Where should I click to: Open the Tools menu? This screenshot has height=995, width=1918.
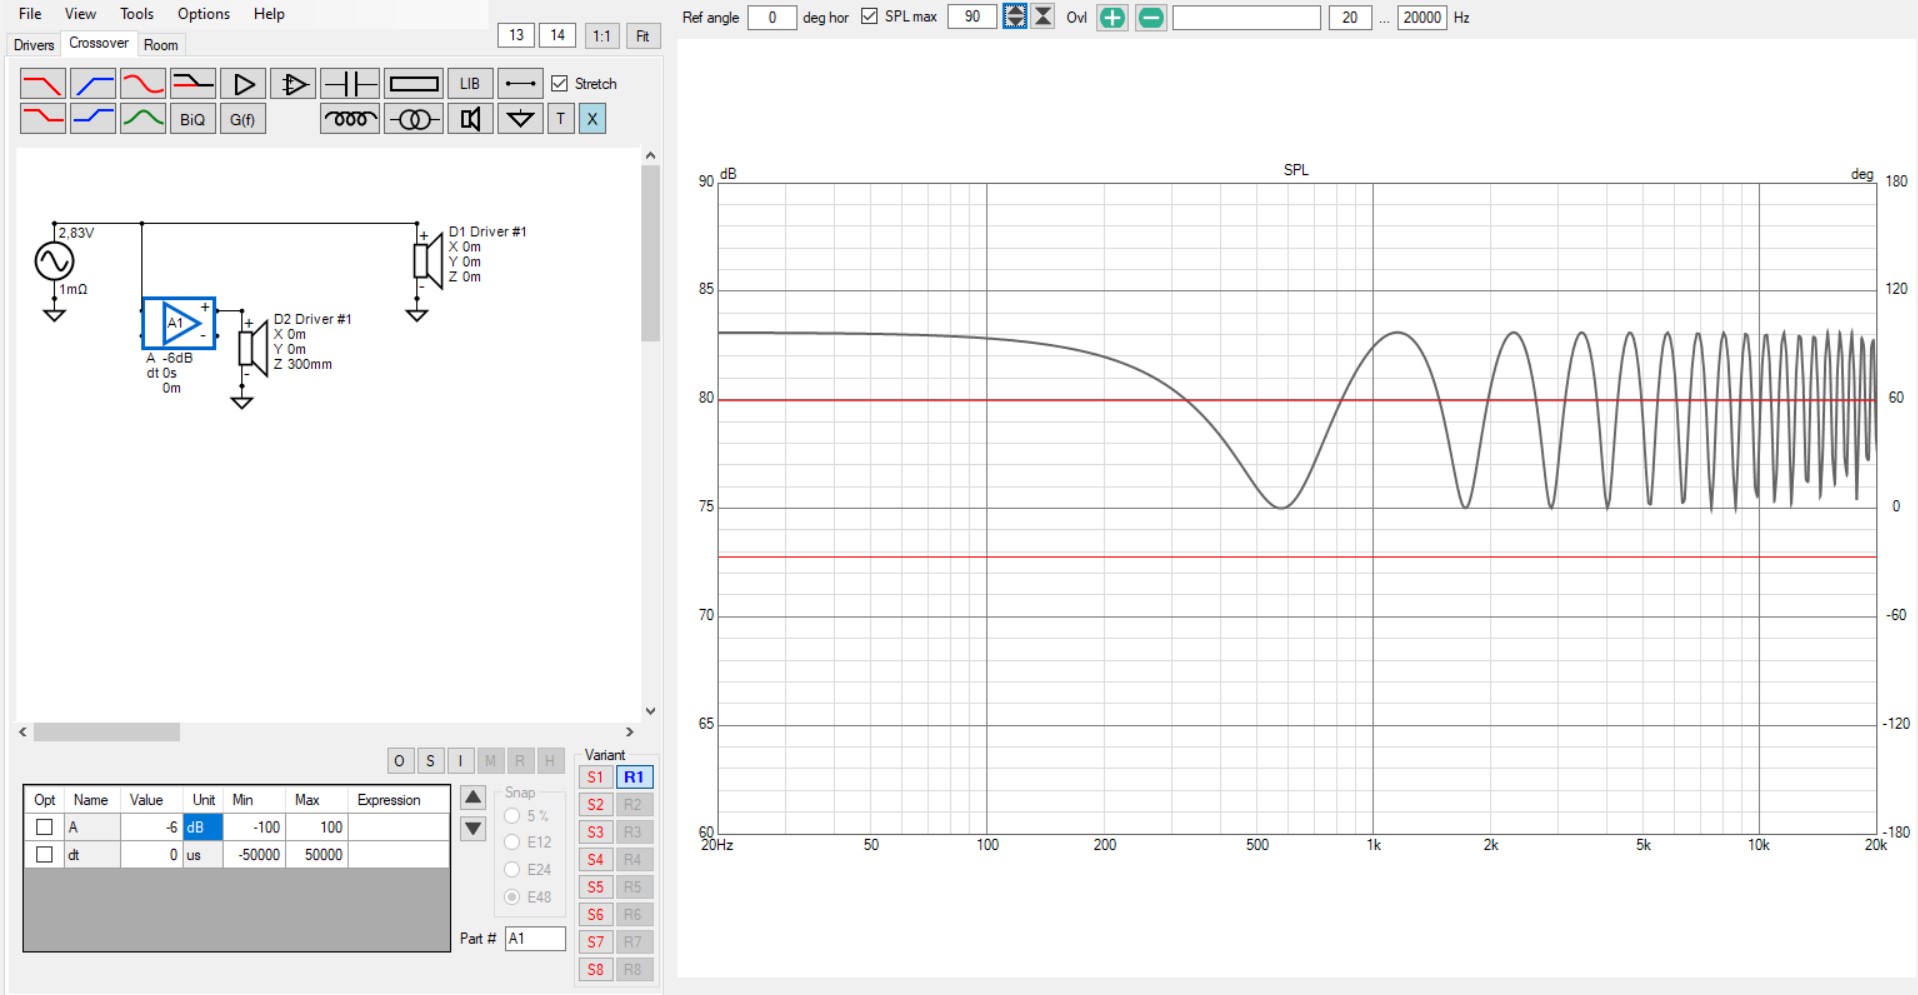click(x=137, y=14)
